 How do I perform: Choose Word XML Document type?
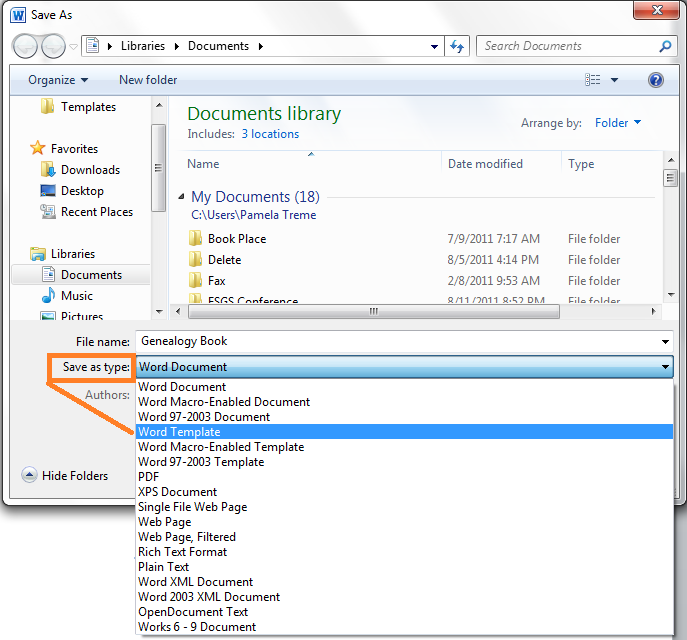404,582
